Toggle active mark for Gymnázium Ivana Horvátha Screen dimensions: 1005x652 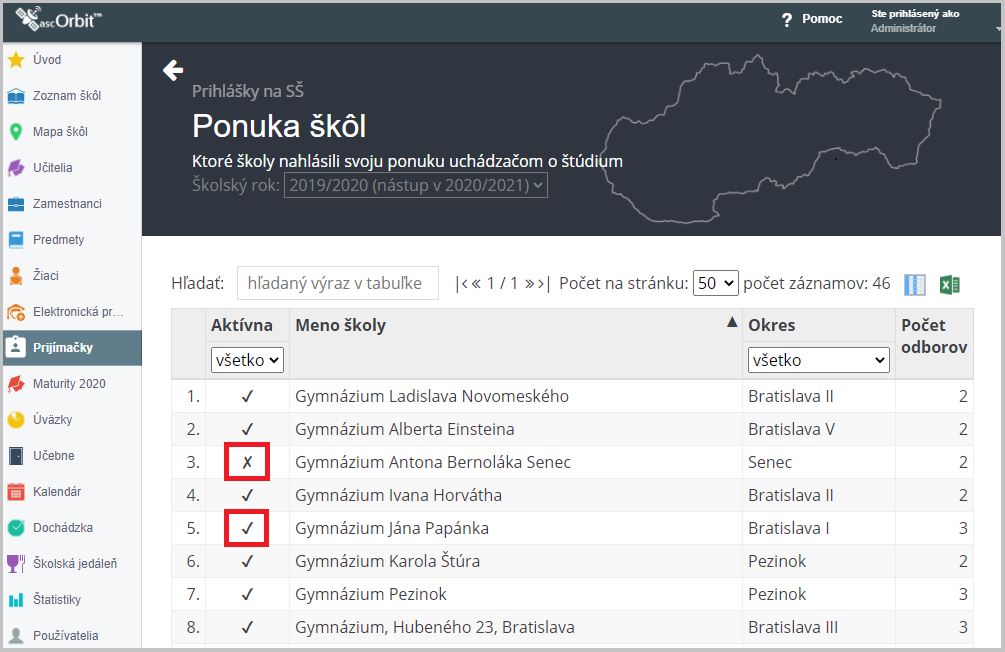click(x=247, y=496)
